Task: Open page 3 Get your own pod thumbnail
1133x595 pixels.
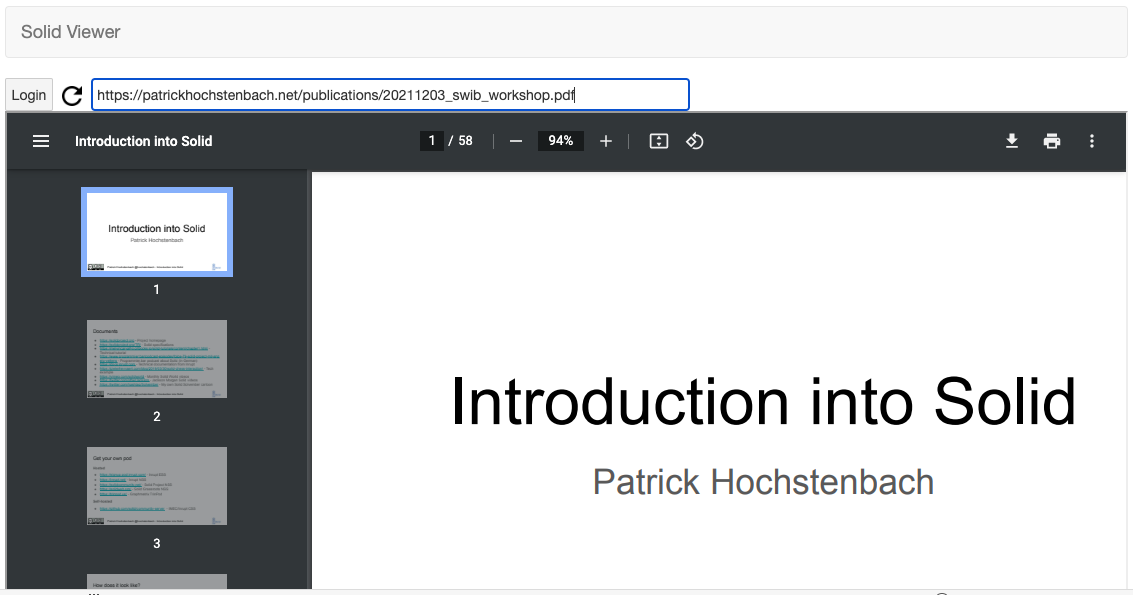Action: click(x=157, y=486)
